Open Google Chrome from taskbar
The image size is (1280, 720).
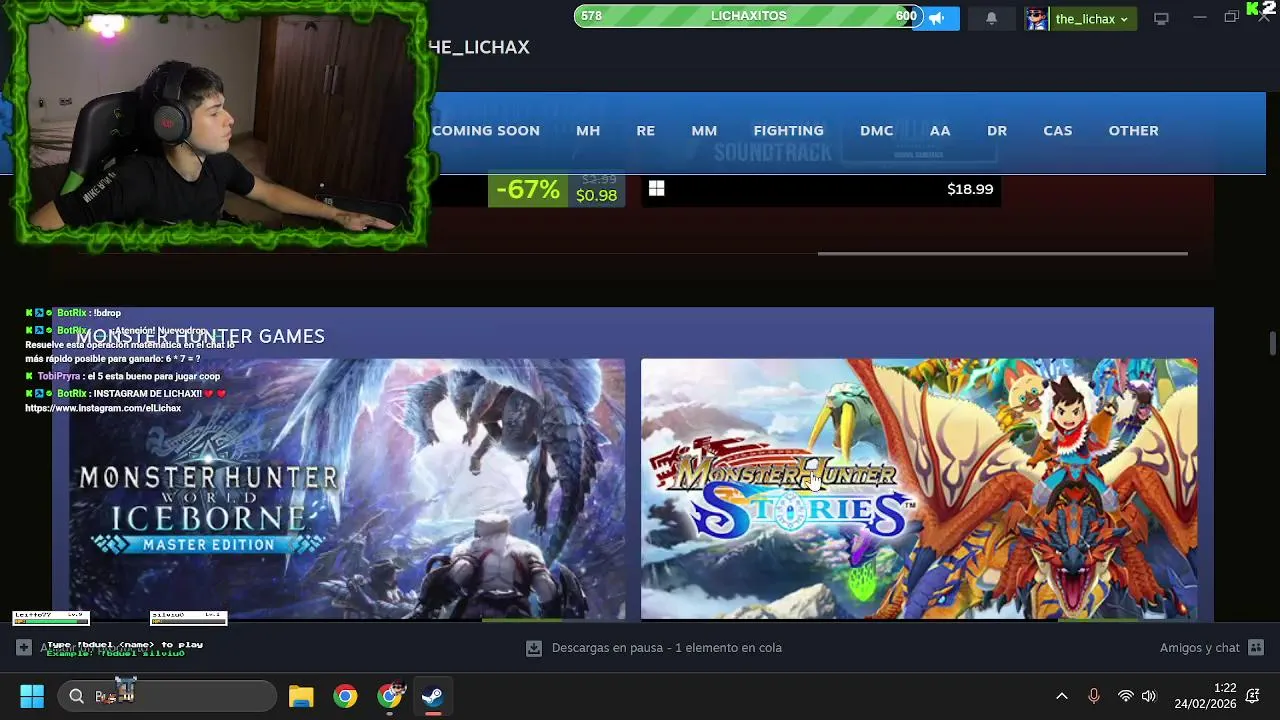click(345, 696)
